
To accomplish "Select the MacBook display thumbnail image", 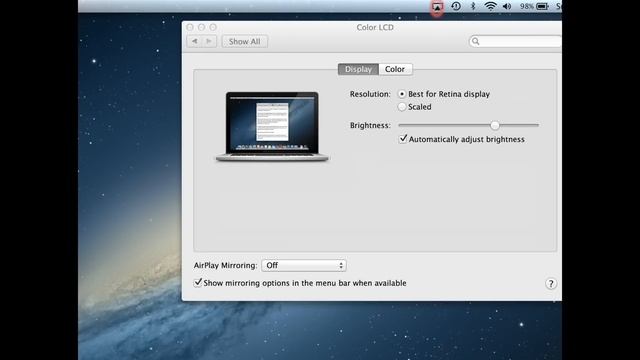I will tap(272, 127).
